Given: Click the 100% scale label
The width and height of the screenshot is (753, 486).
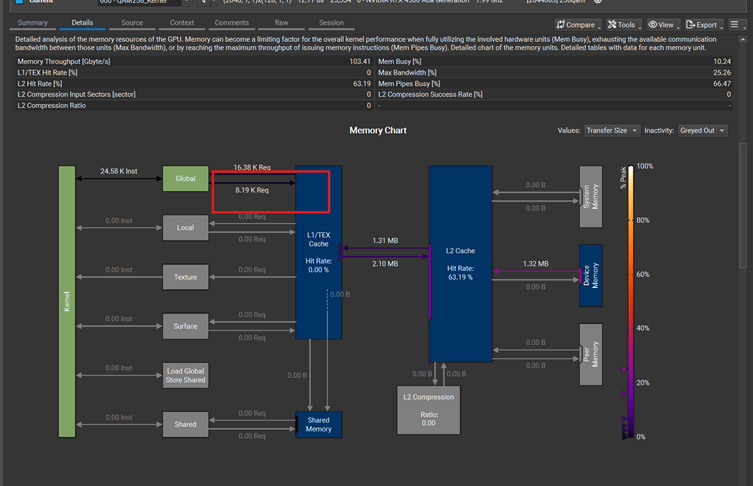Looking at the screenshot, I should tap(644, 166).
